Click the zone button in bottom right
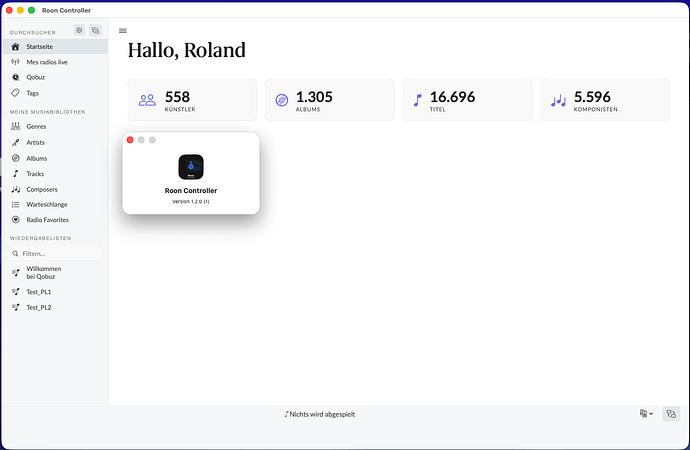 [671, 413]
